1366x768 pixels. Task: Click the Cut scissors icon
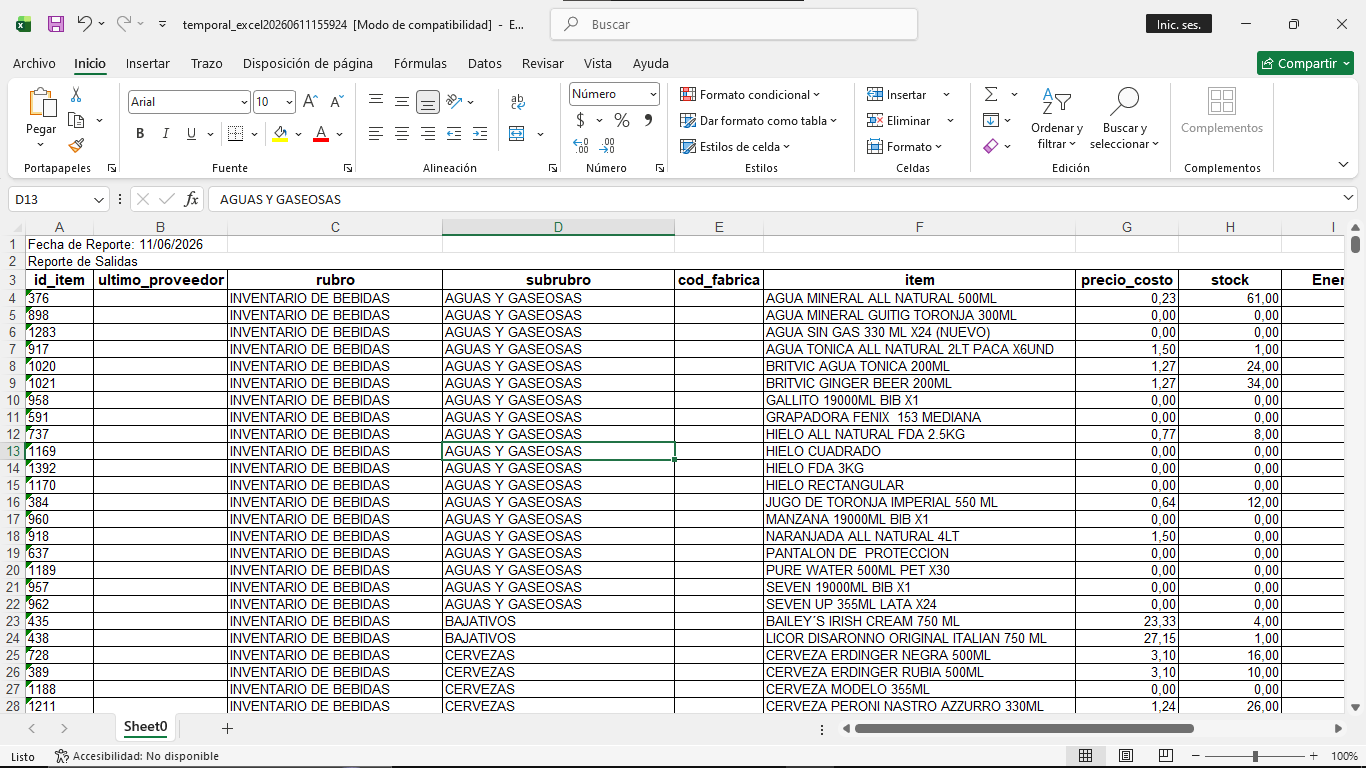(x=76, y=95)
